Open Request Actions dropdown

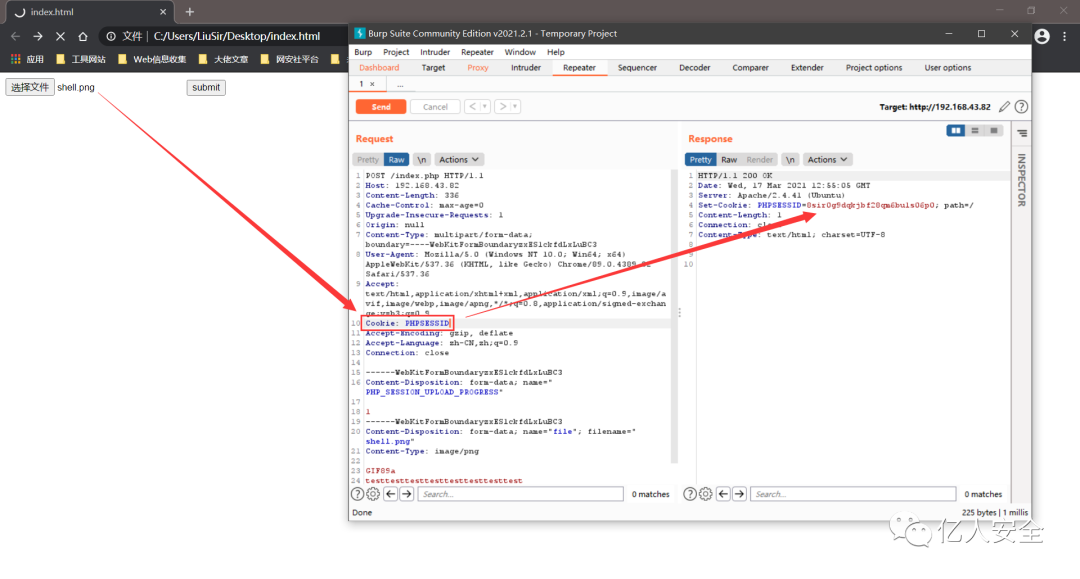(x=459, y=160)
